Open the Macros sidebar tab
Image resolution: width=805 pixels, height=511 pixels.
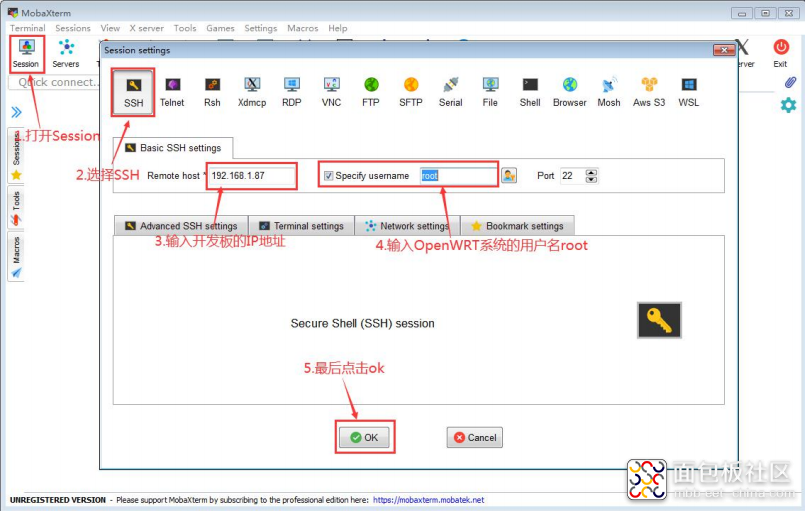[x=16, y=257]
